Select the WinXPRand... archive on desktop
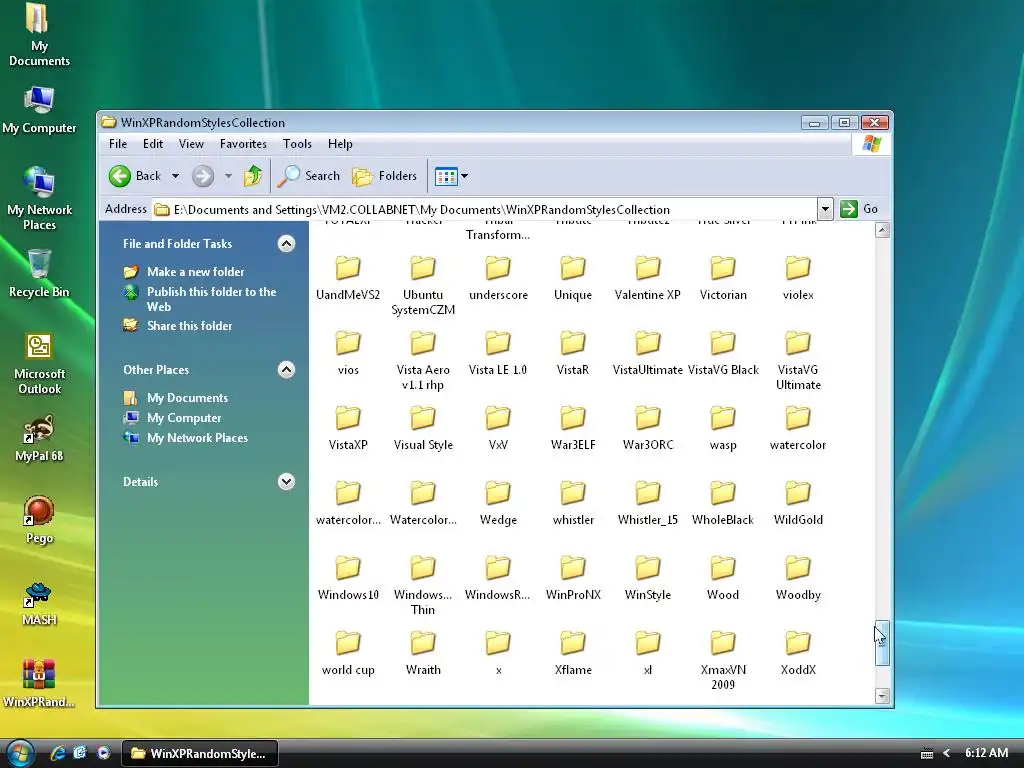The height and width of the screenshot is (768, 1024). click(x=39, y=684)
